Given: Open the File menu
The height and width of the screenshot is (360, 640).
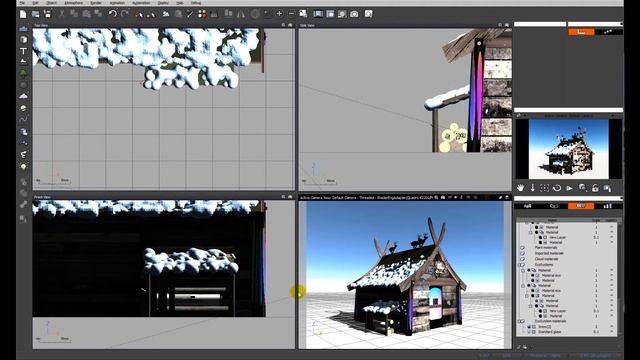Looking at the screenshot, I should 22,3.
